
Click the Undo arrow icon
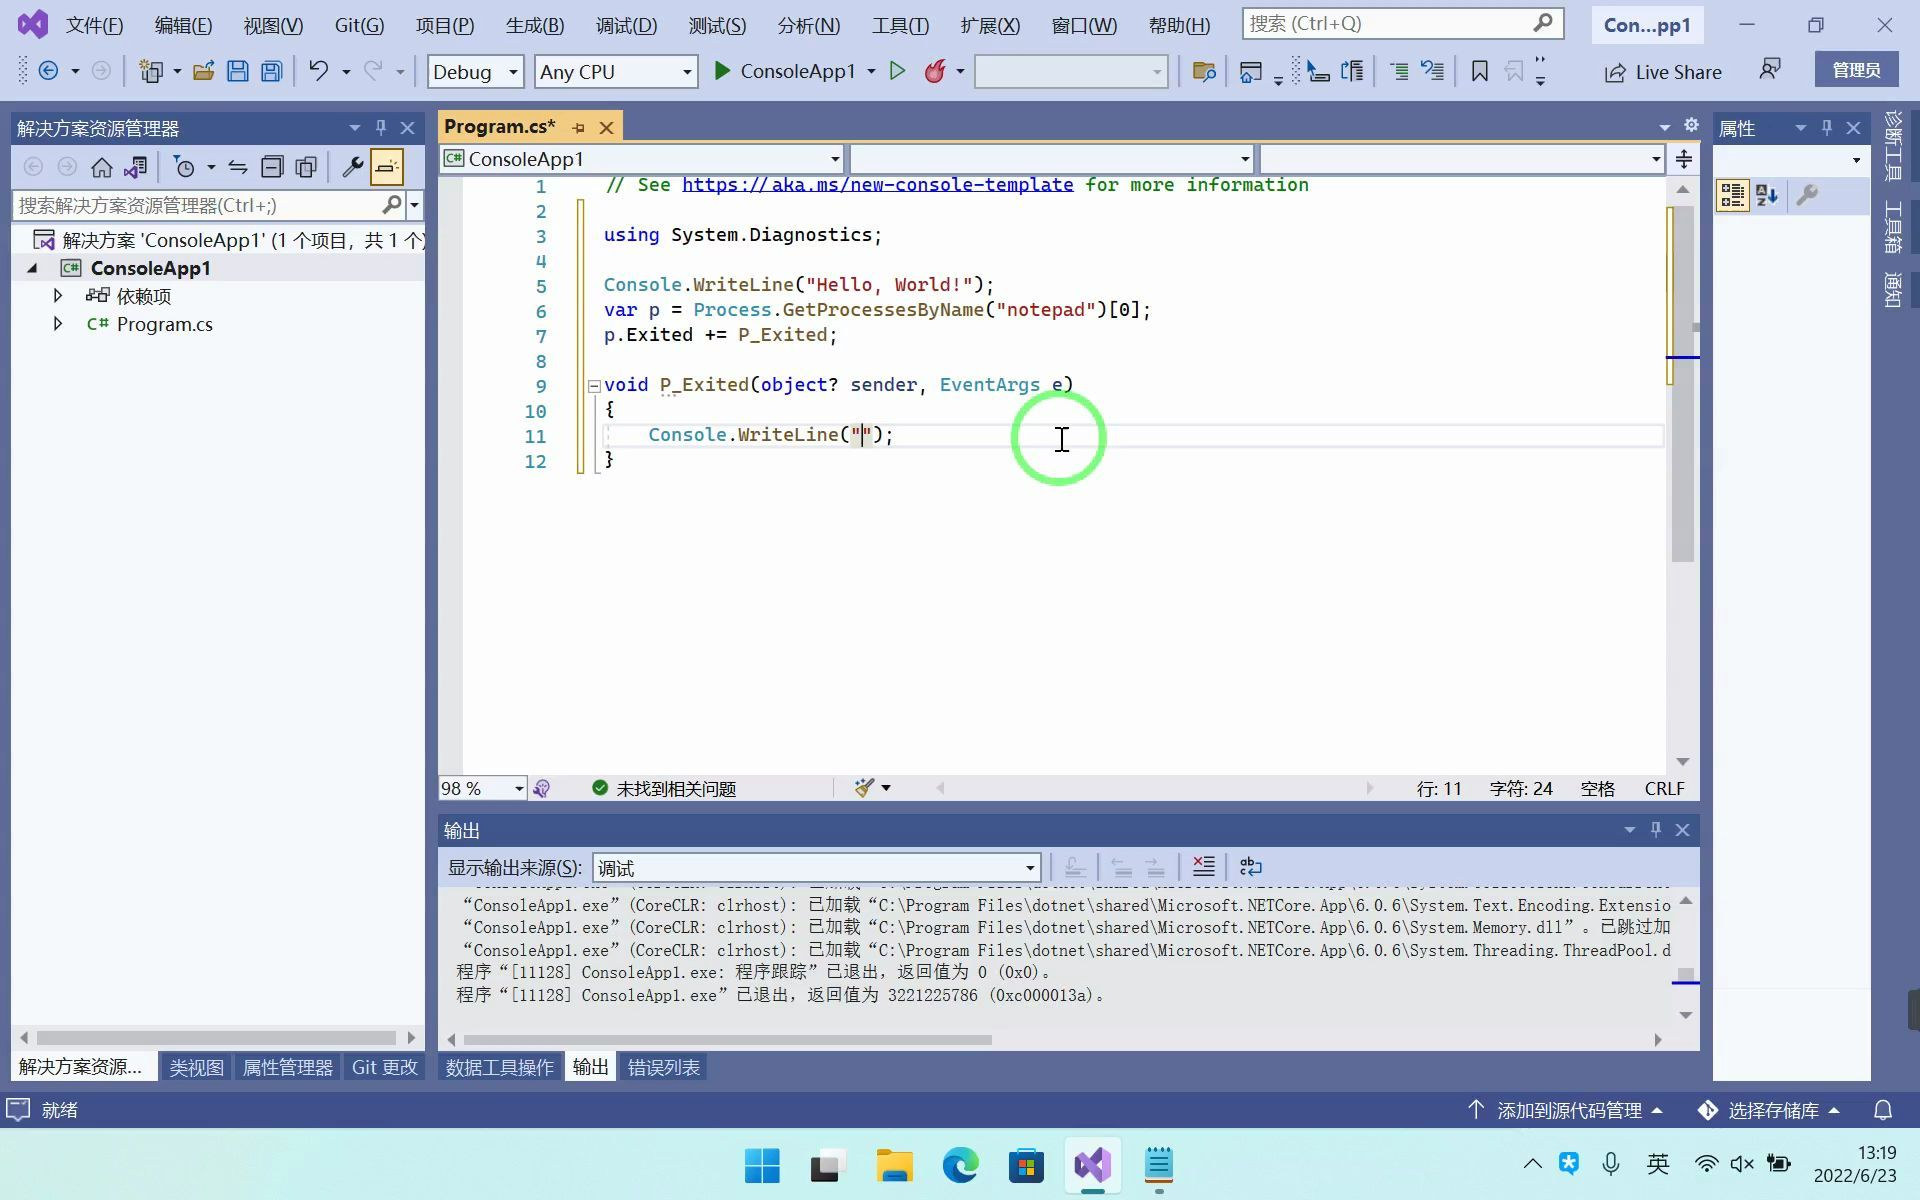point(318,71)
